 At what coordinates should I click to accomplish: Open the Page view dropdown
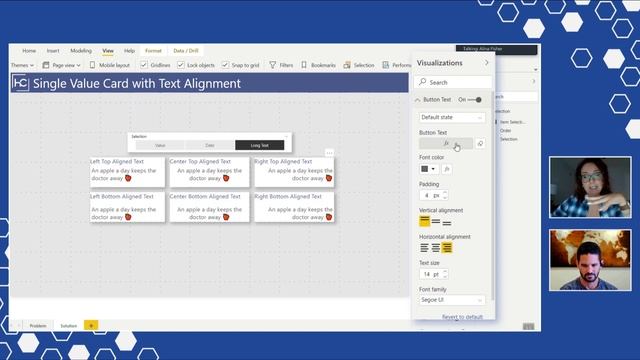(61, 65)
